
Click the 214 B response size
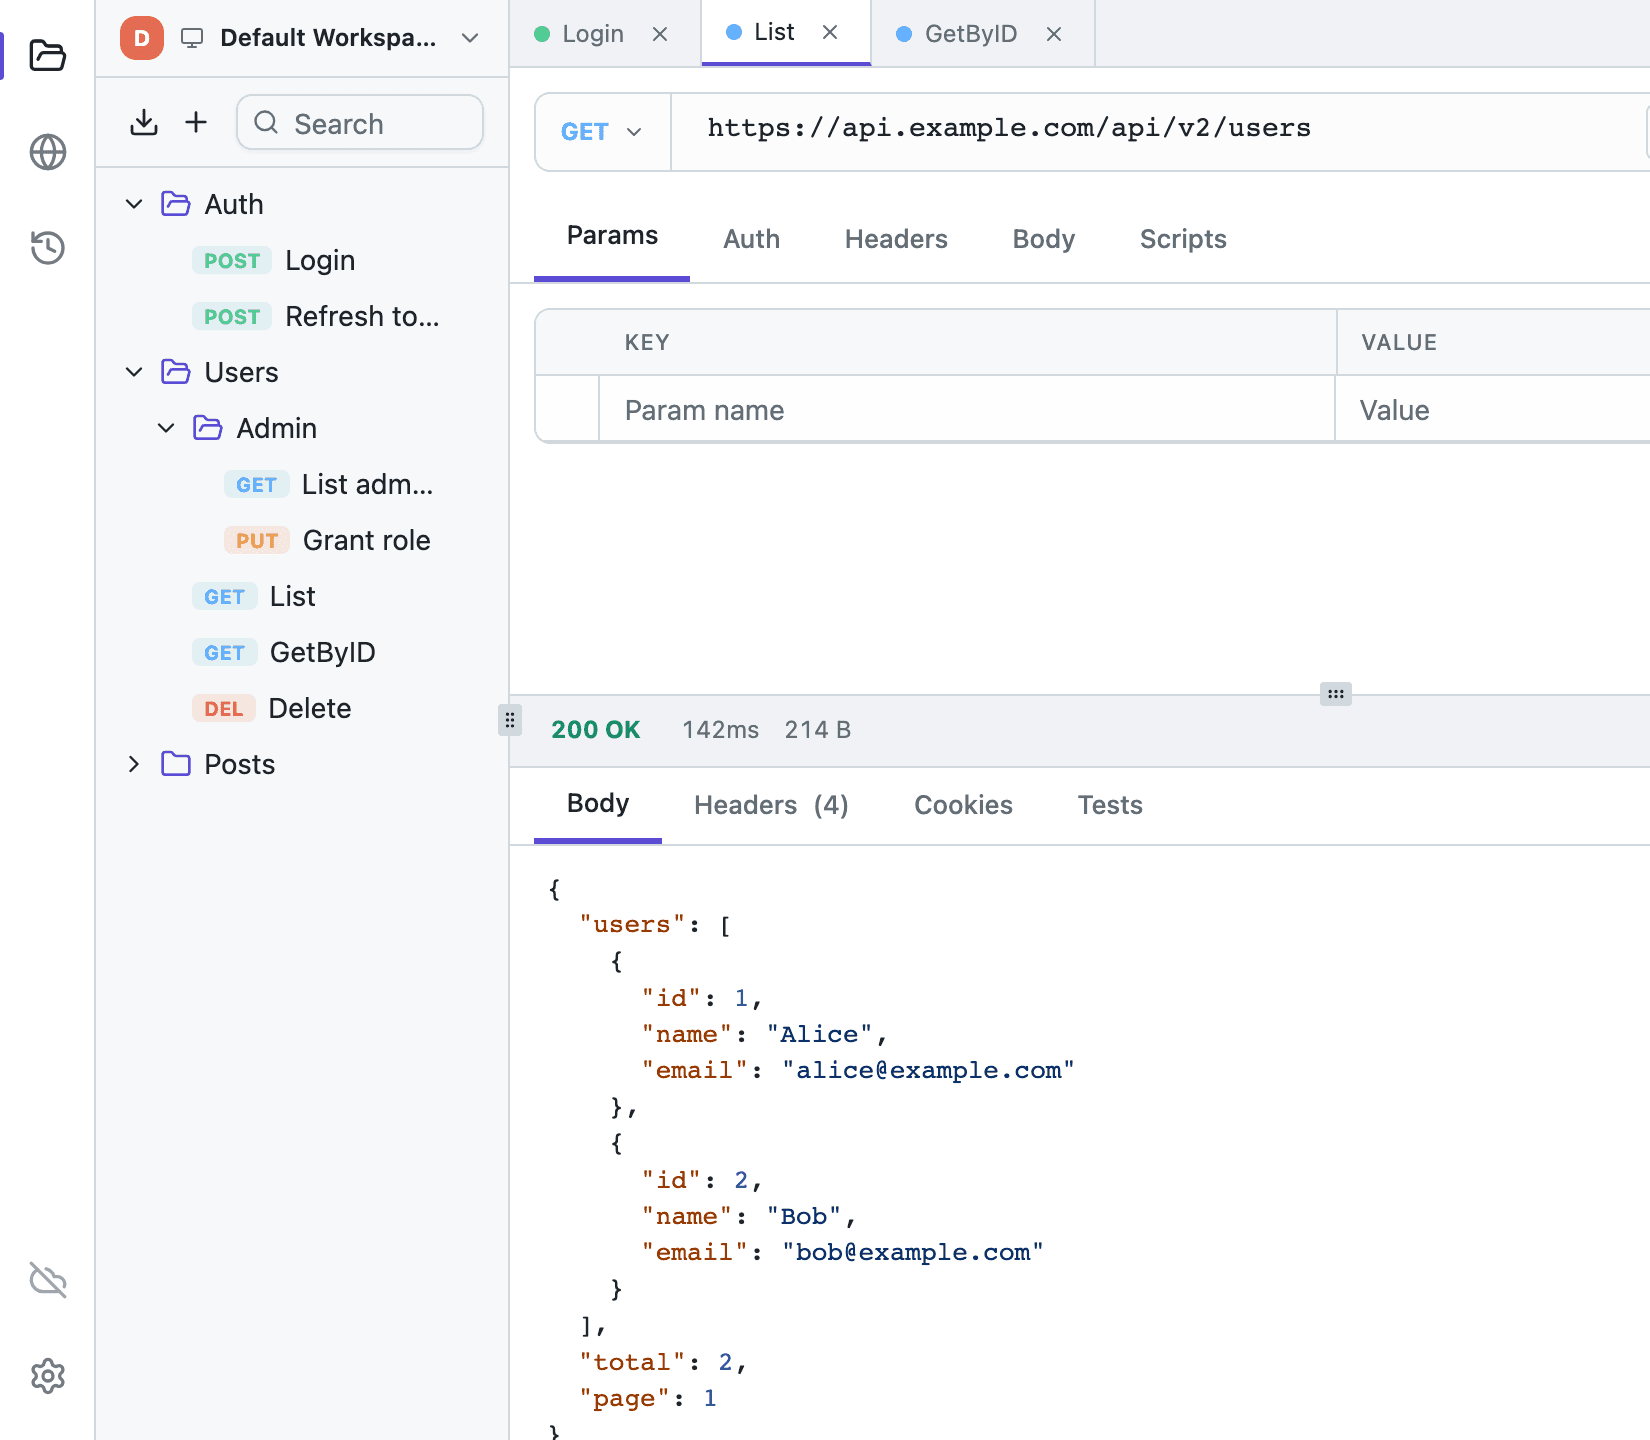817,730
